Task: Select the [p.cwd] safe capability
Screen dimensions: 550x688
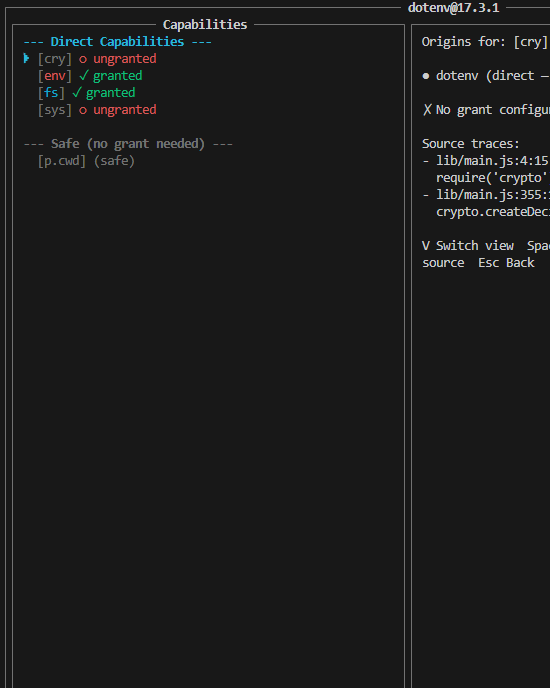Action: [86, 161]
